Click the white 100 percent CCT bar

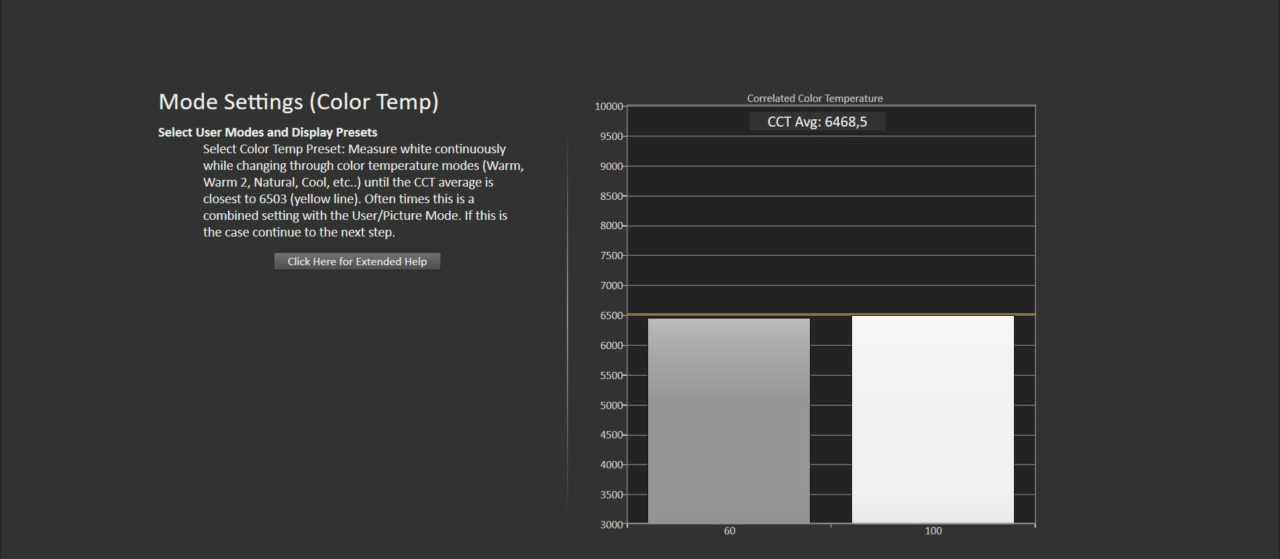932,420
